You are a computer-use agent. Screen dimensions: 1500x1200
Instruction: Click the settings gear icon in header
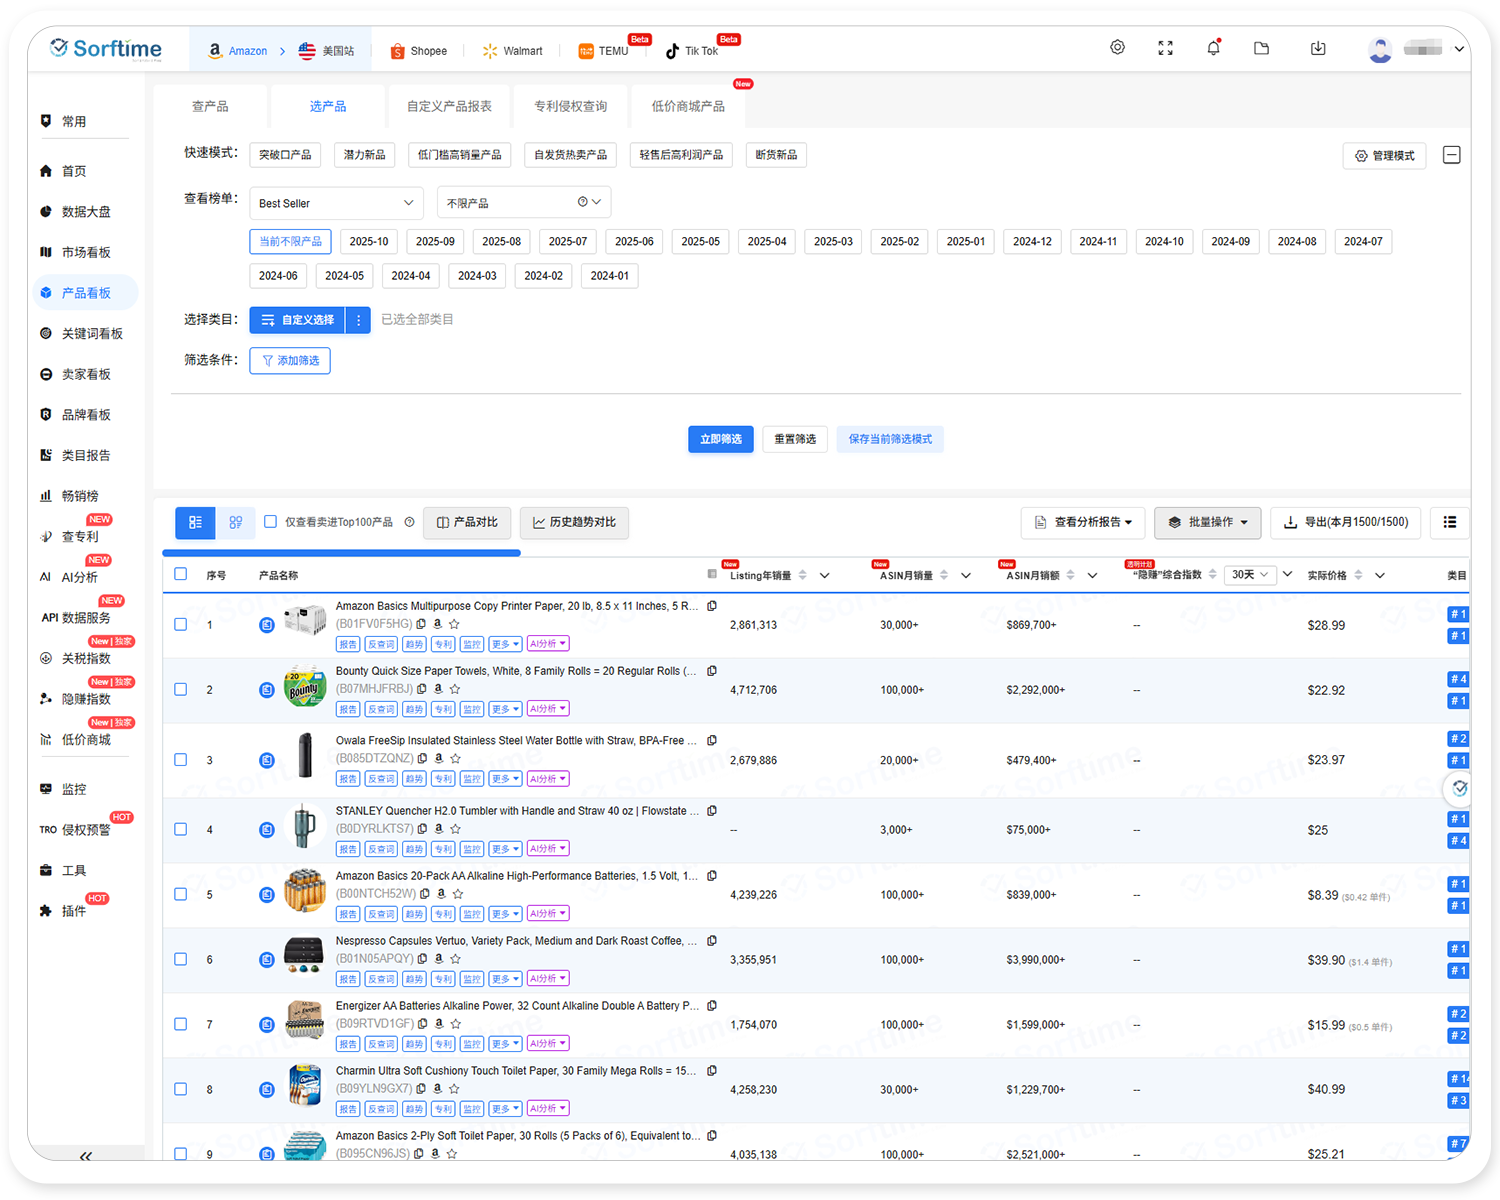[x=1117, y=48]
